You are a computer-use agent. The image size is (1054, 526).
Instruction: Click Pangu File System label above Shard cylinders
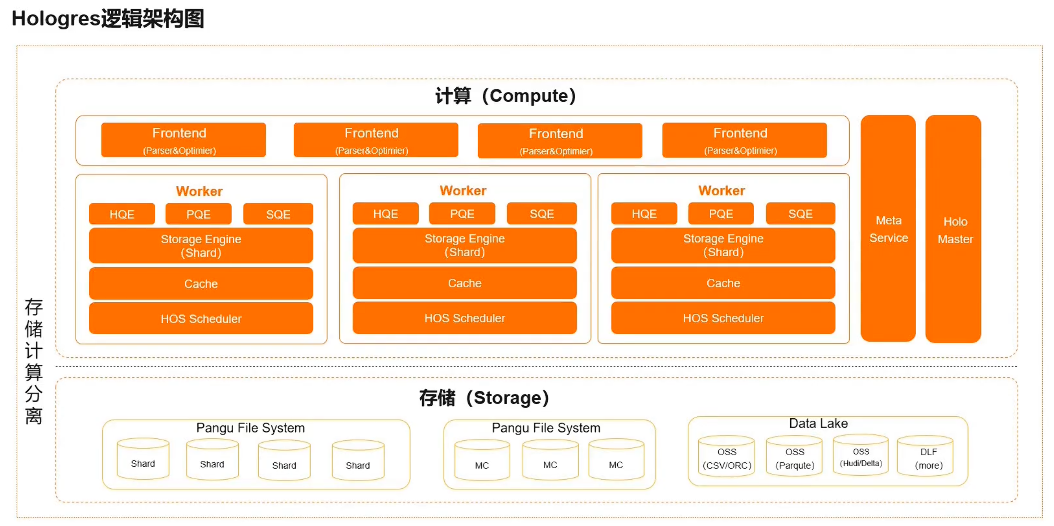coord(250,428)
